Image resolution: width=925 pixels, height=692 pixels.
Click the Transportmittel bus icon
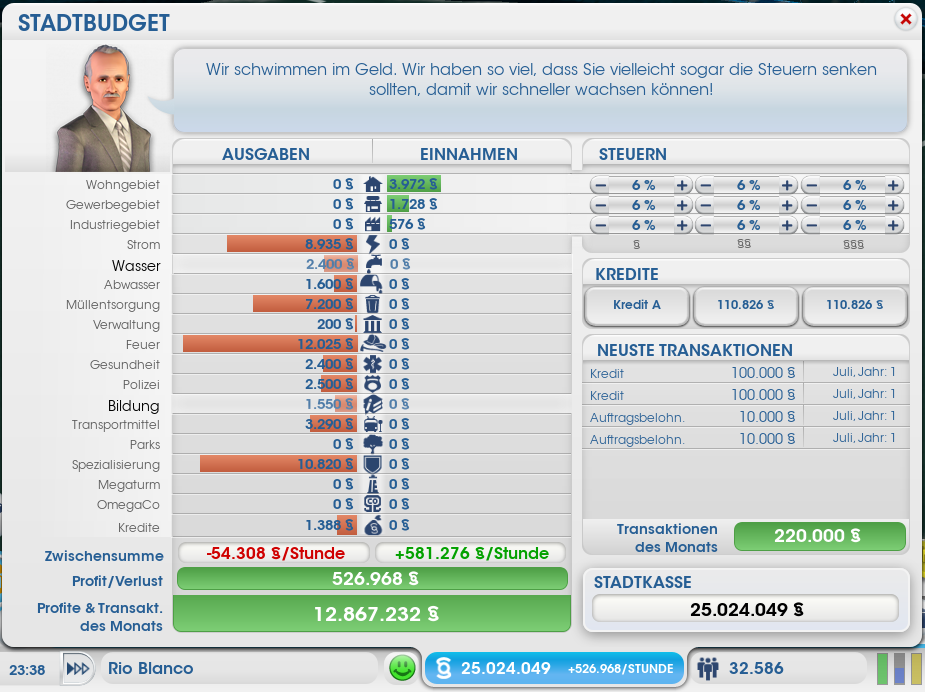[372, 424]
